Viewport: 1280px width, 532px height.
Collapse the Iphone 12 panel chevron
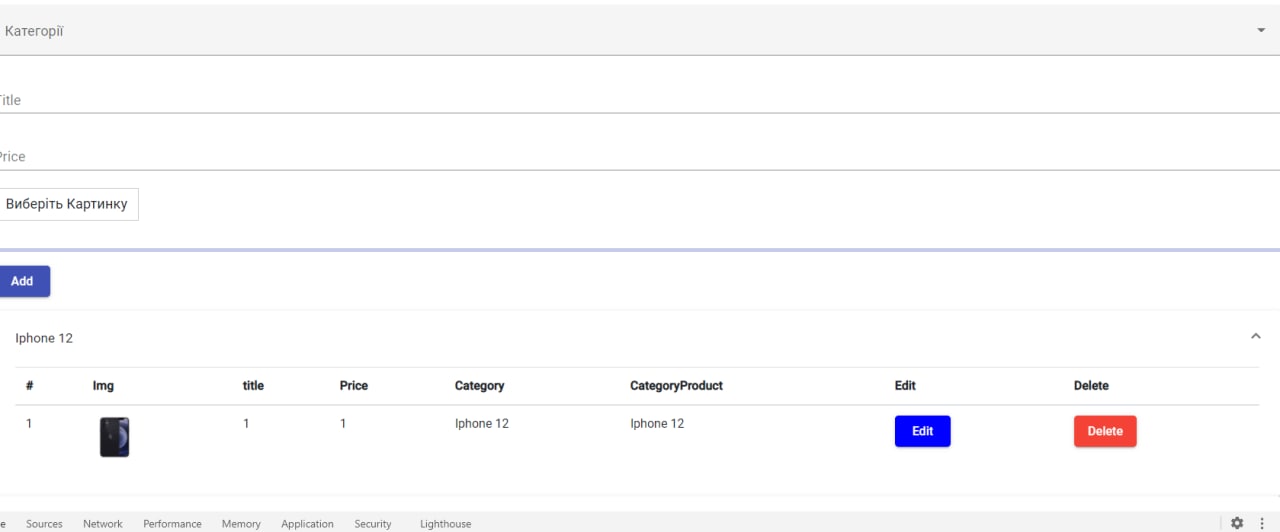tap(1256, 337)
